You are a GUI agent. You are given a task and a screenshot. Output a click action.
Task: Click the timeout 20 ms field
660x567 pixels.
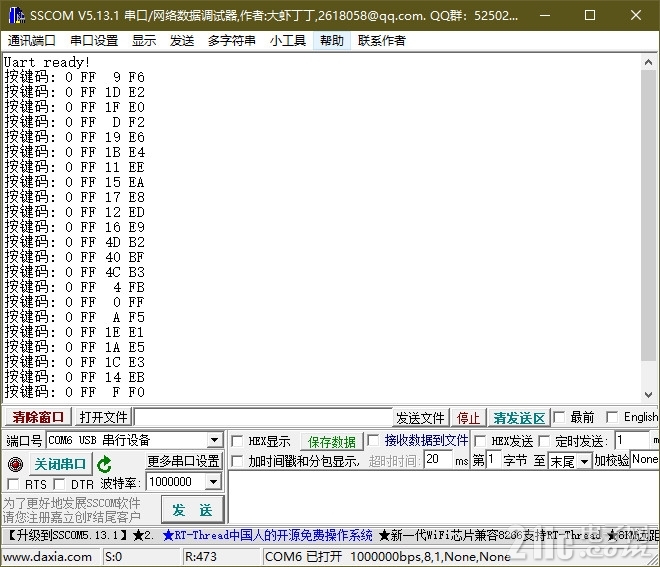coord(438,459)
